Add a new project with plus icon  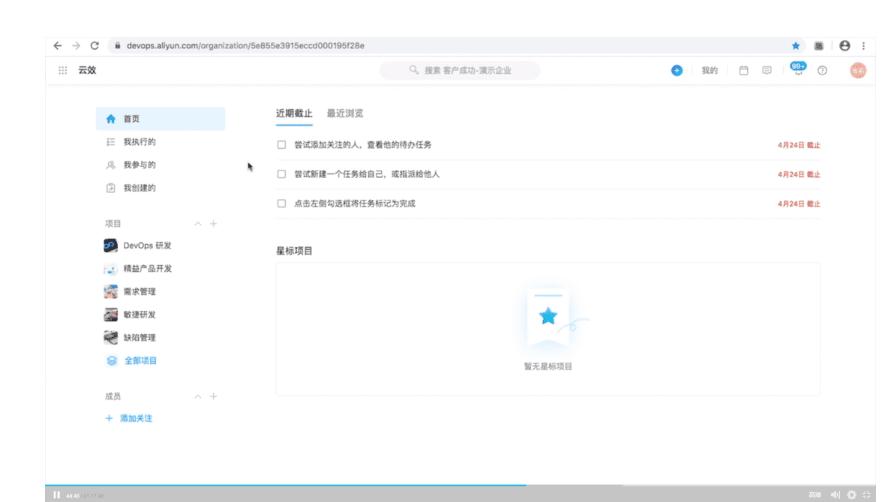pos(213,224)
